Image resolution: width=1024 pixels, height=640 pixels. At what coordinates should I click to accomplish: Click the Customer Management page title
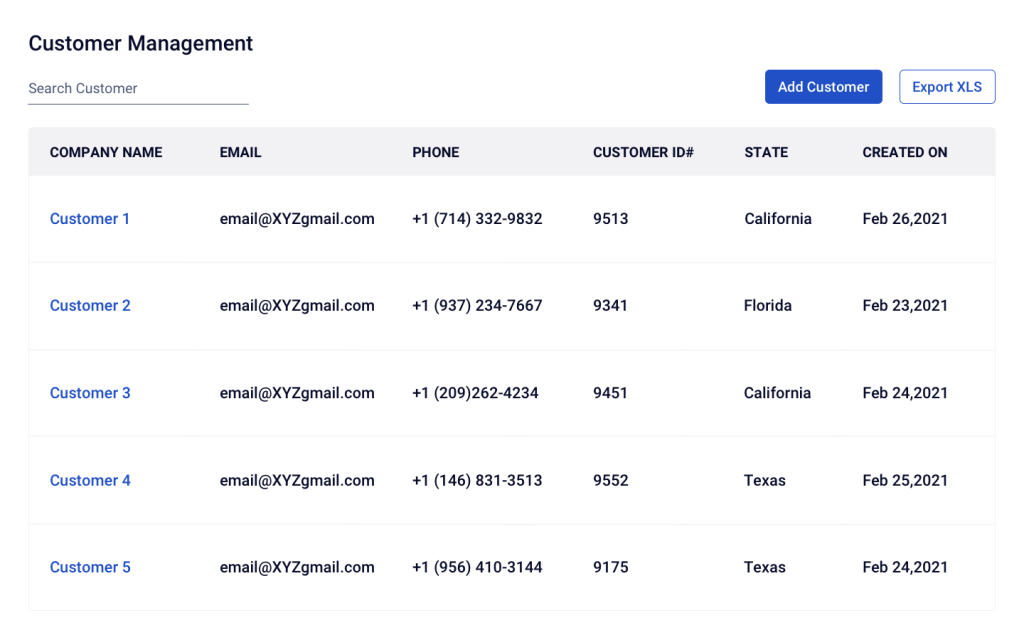141,43
